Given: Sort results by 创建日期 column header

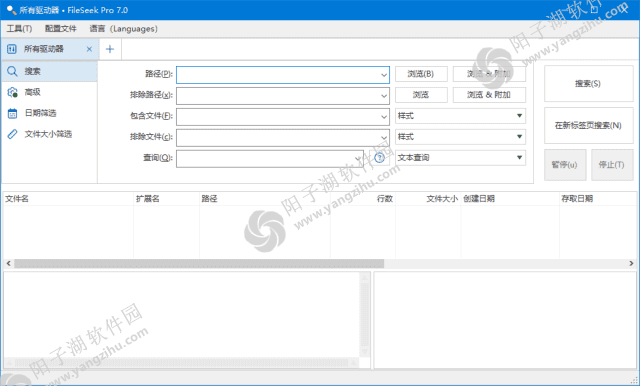Looking at the screenshot, I should pos(510,199).
